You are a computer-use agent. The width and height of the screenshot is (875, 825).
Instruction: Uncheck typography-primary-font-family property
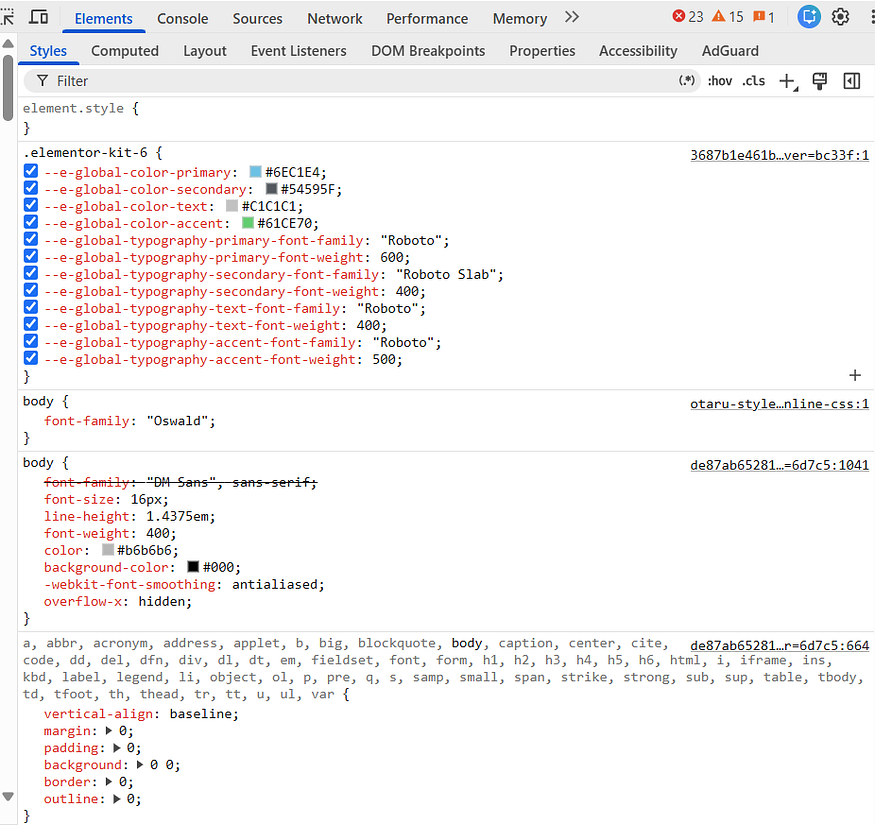click(31, 239)
